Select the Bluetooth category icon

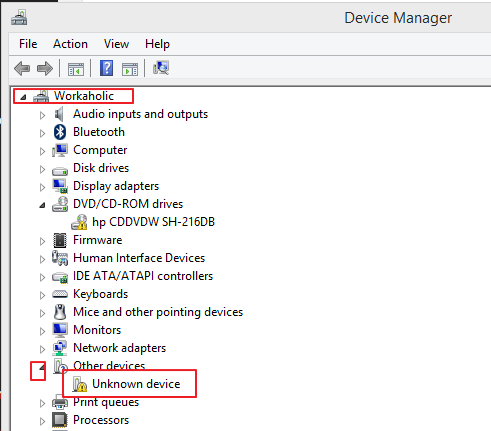coord(60,132)
